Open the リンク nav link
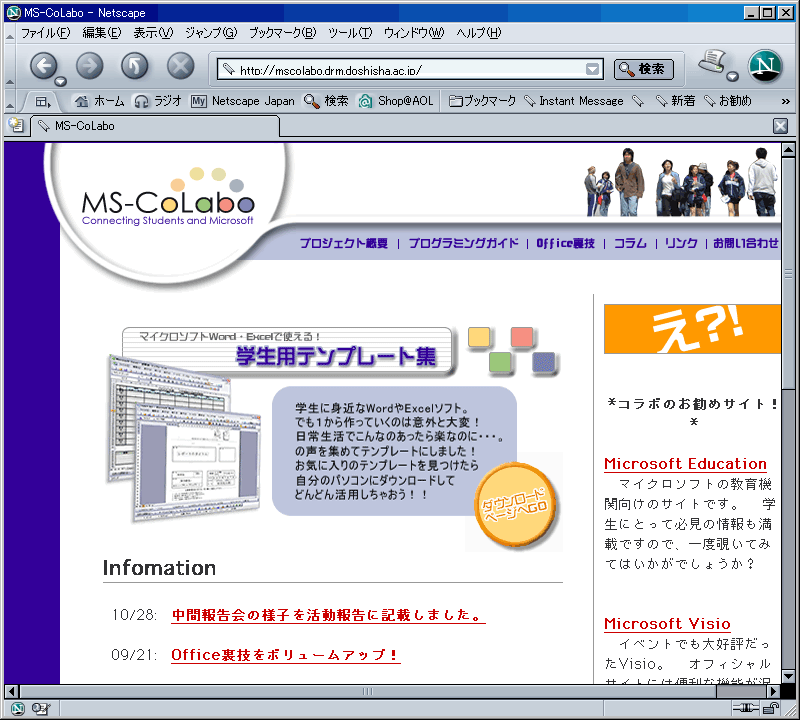Image resolution: width=800 pixels, height=720 pixels. (681, 243)
